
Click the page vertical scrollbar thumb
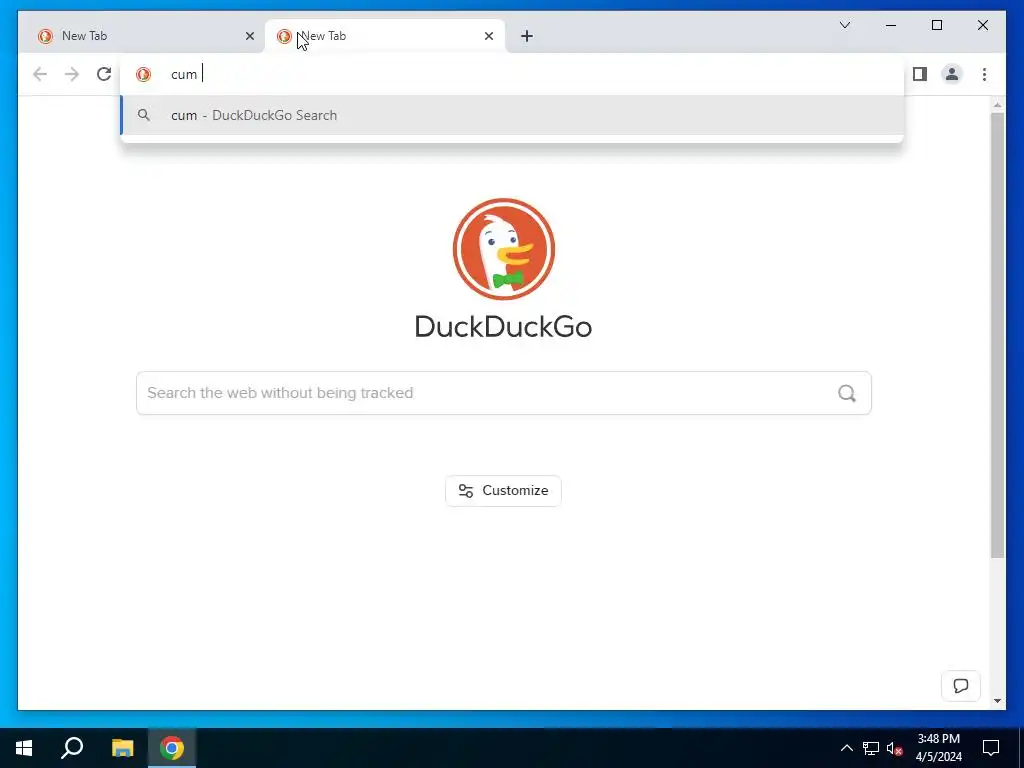click(997, 335)
